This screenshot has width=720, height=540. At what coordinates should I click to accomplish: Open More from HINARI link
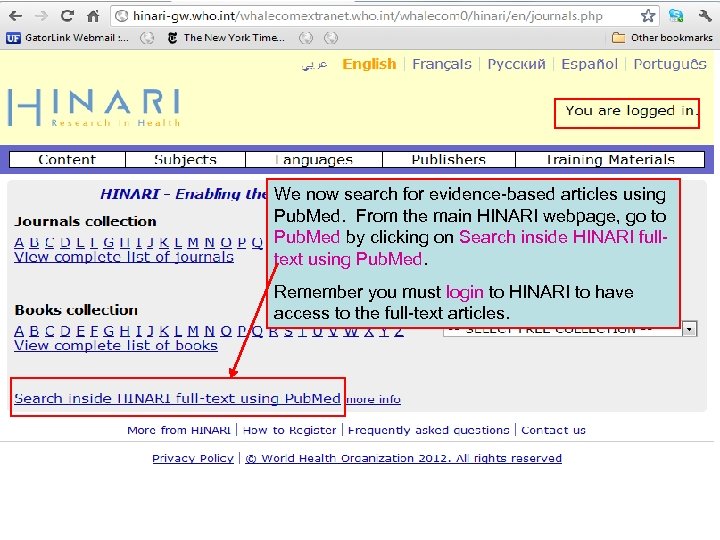point(179,430)
